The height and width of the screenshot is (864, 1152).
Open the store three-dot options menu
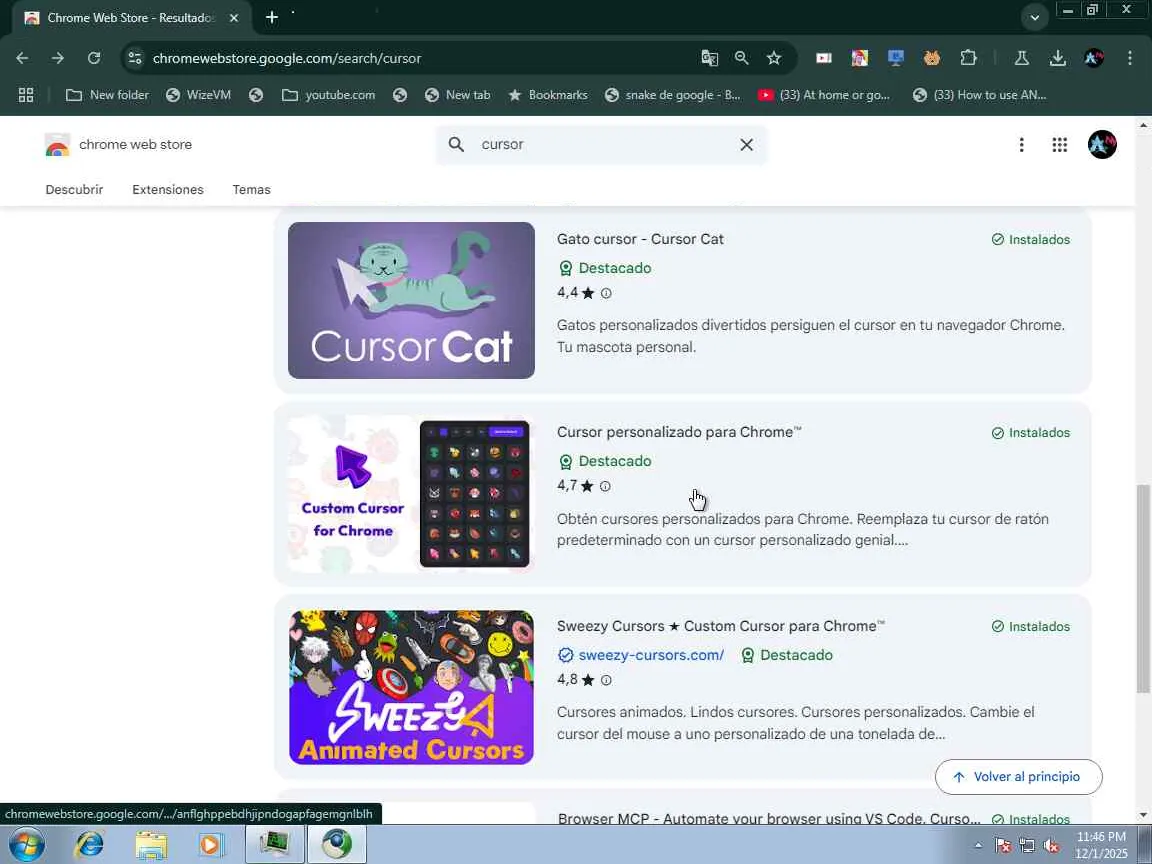tap(1021, 145)
